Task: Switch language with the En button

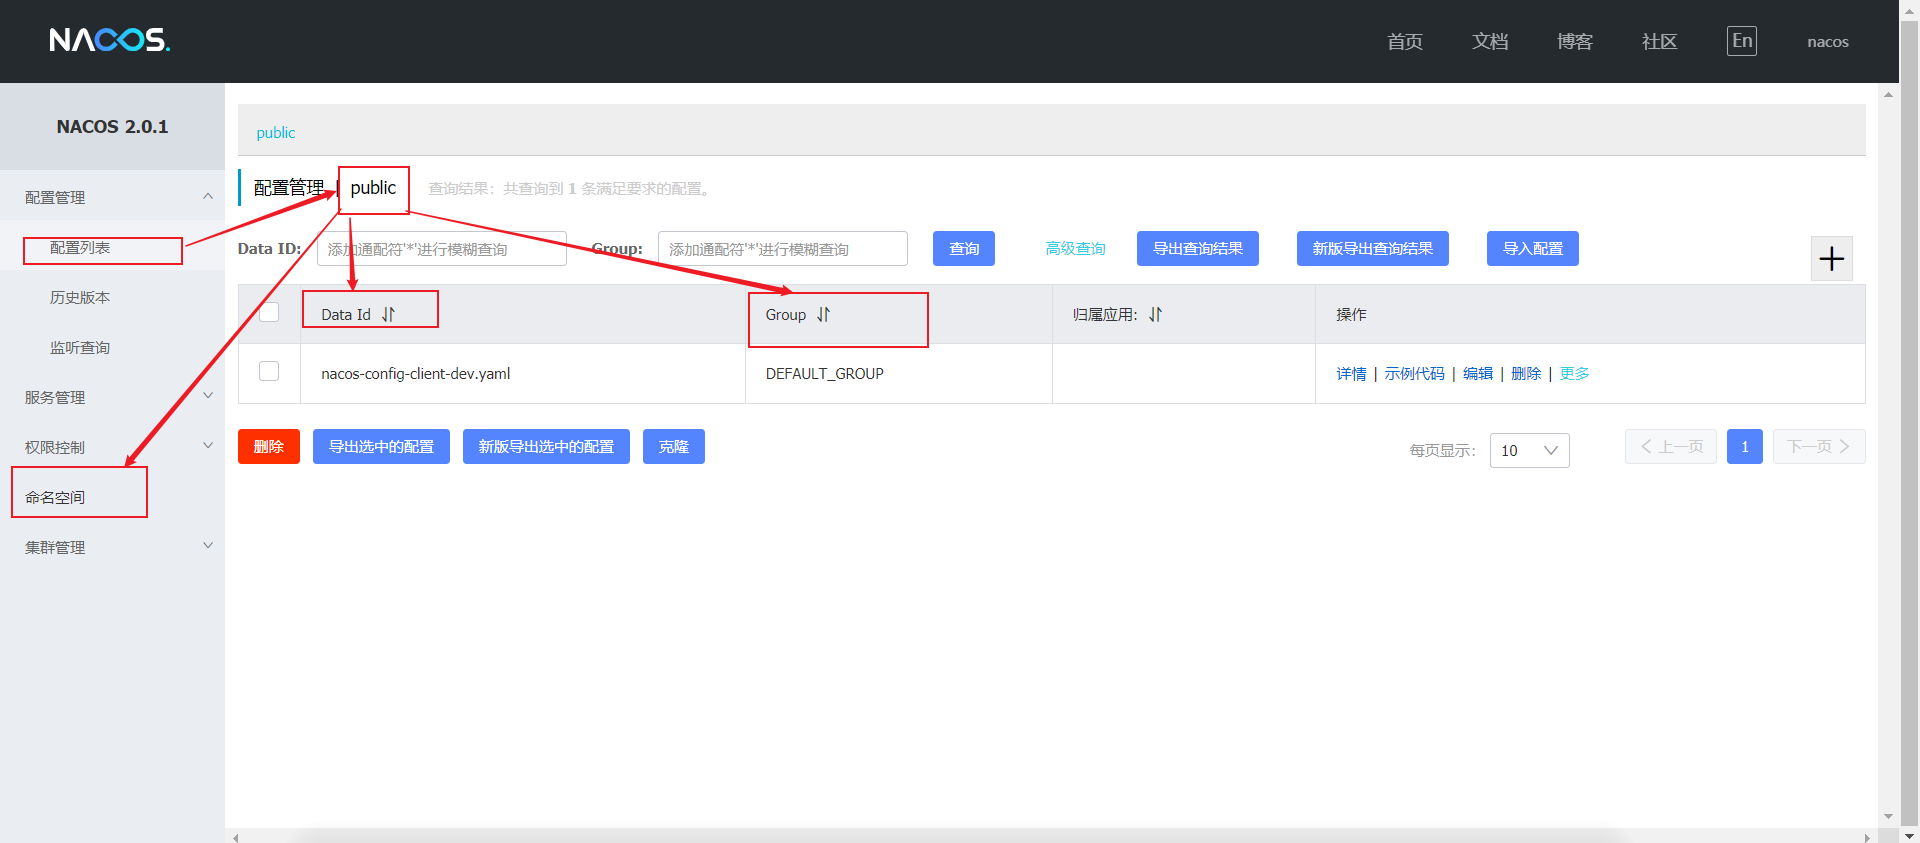Action: 1742,41
